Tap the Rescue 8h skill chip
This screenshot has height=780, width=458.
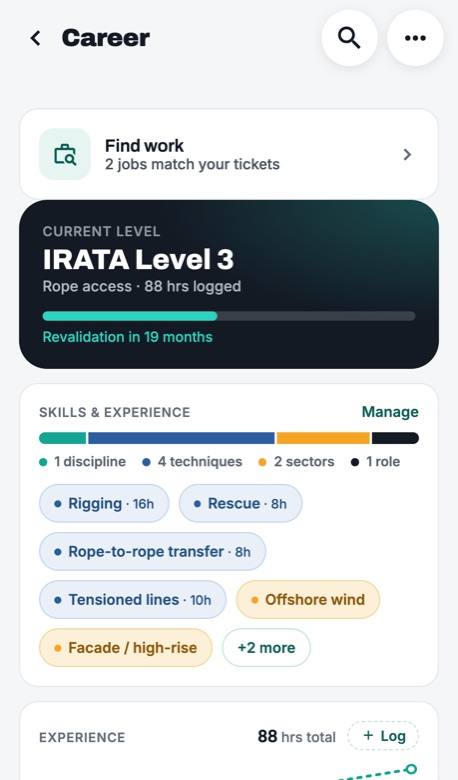pyautogui.click(x=241, y=503)
